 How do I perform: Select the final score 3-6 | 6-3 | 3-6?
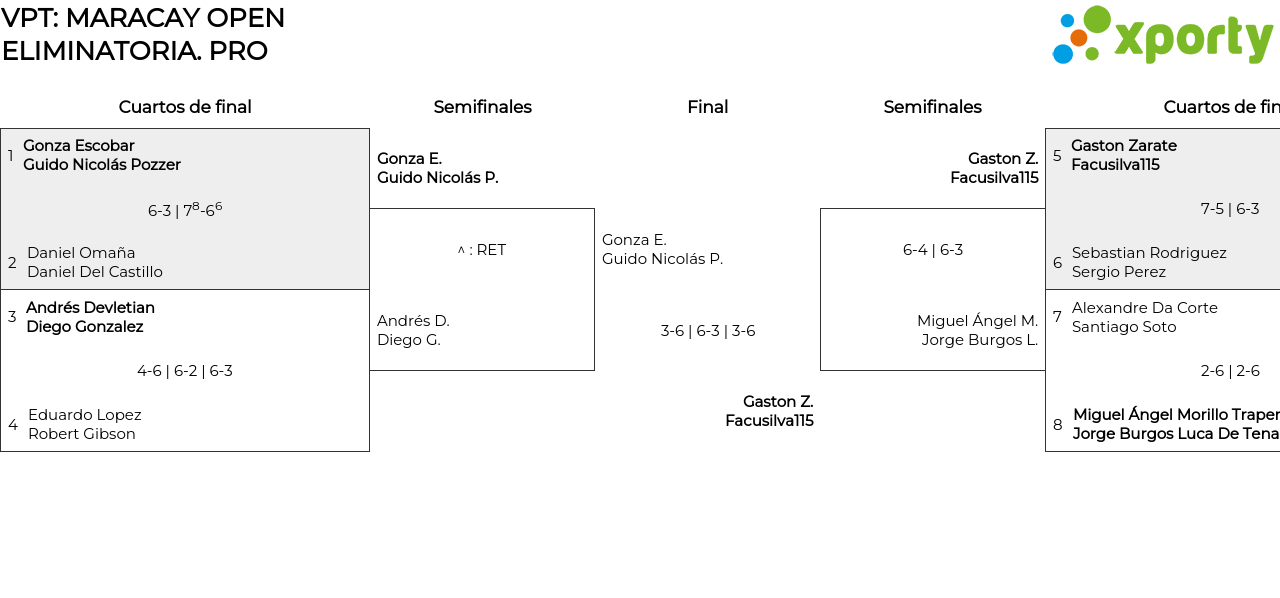pos(707,331)
